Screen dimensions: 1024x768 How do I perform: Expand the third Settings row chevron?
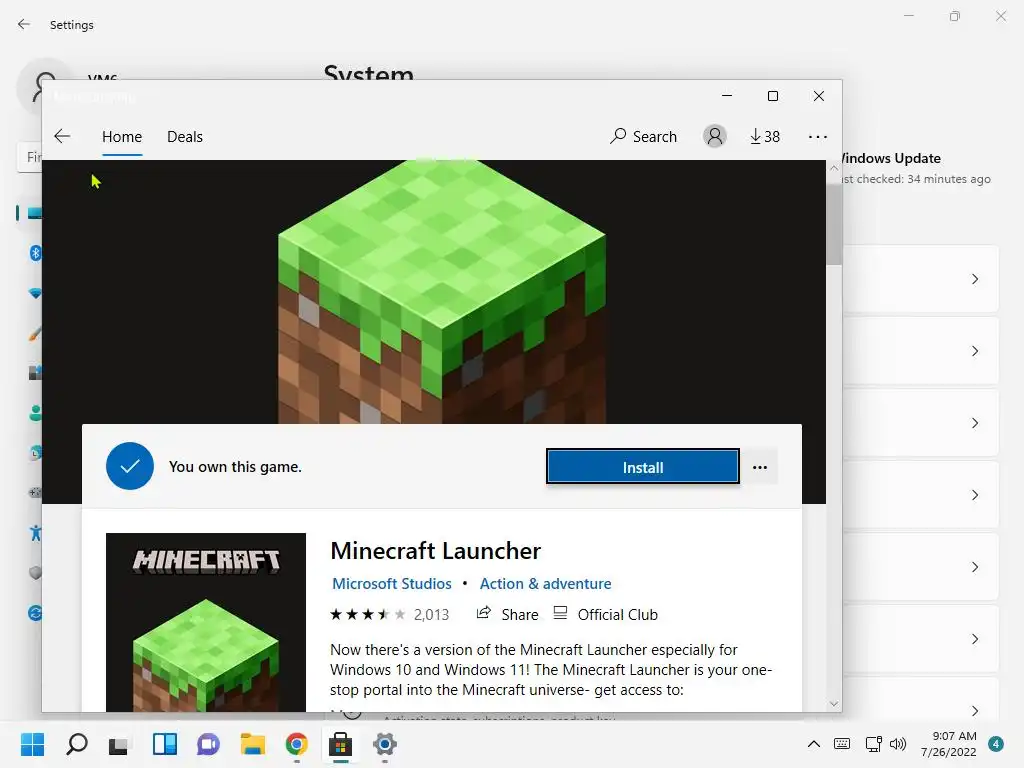point(975,423)
